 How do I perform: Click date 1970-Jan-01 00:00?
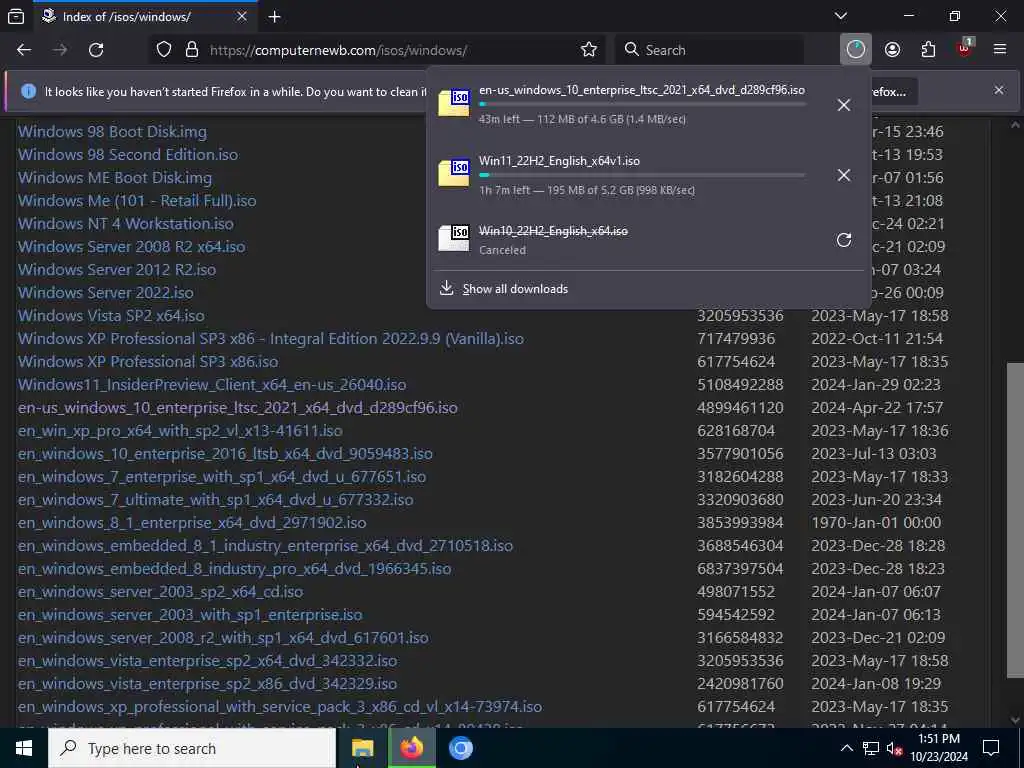(x=876, y=522)
